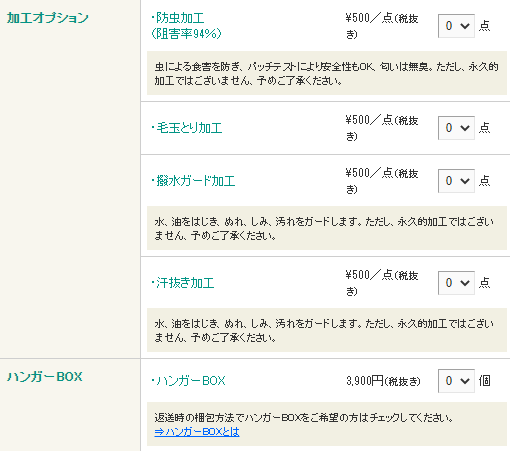The width and height of the screenshot is (510, 451).
Task: Click the ¥500/点 price for 毛玉とり加工
Action: [x=382, y=128]
